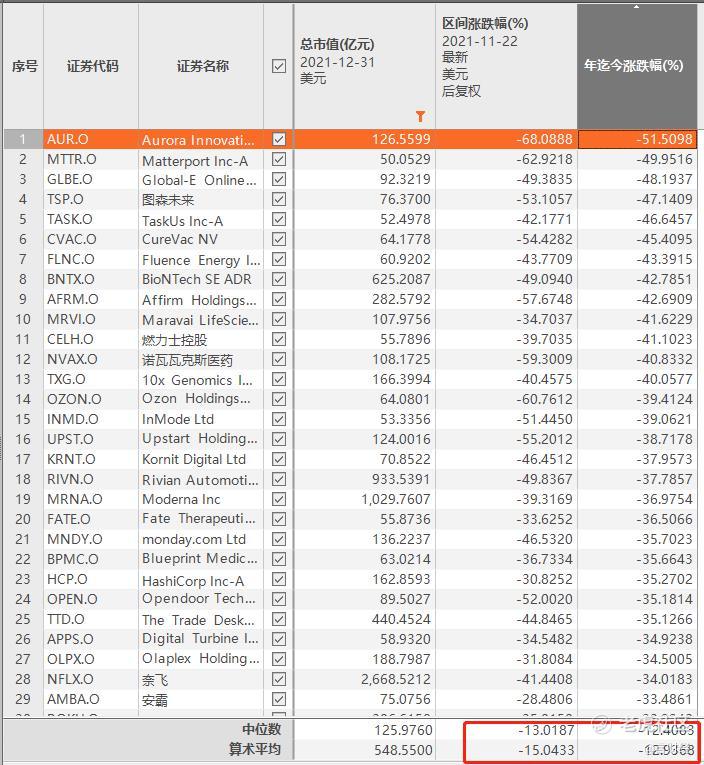This screenshot has width=704, height=765.
Task: Select the 燃力士控股 name cell
Action: (201, 340)
